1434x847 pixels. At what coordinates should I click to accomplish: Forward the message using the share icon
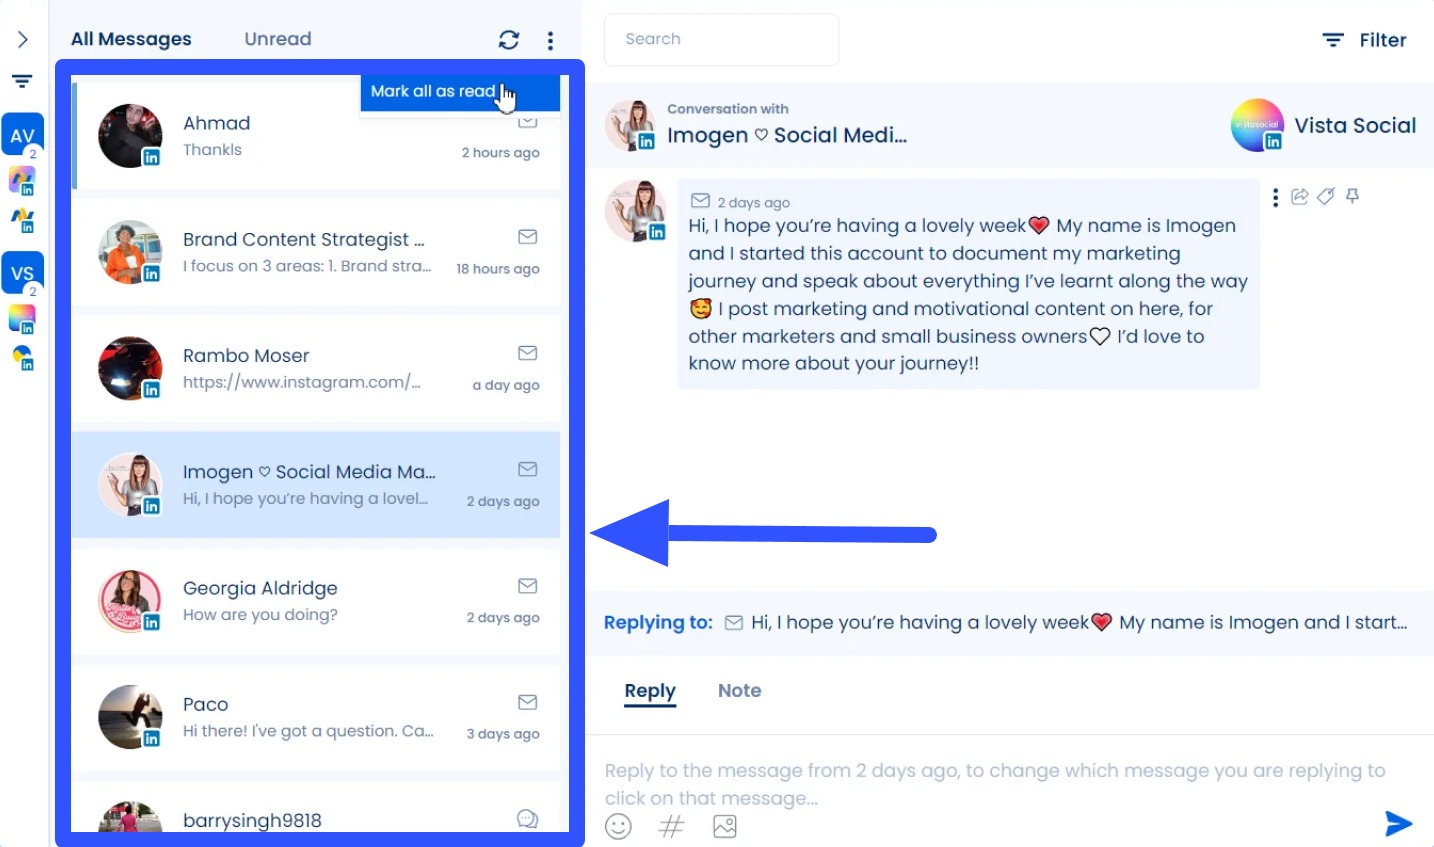tap(1299, 196)
